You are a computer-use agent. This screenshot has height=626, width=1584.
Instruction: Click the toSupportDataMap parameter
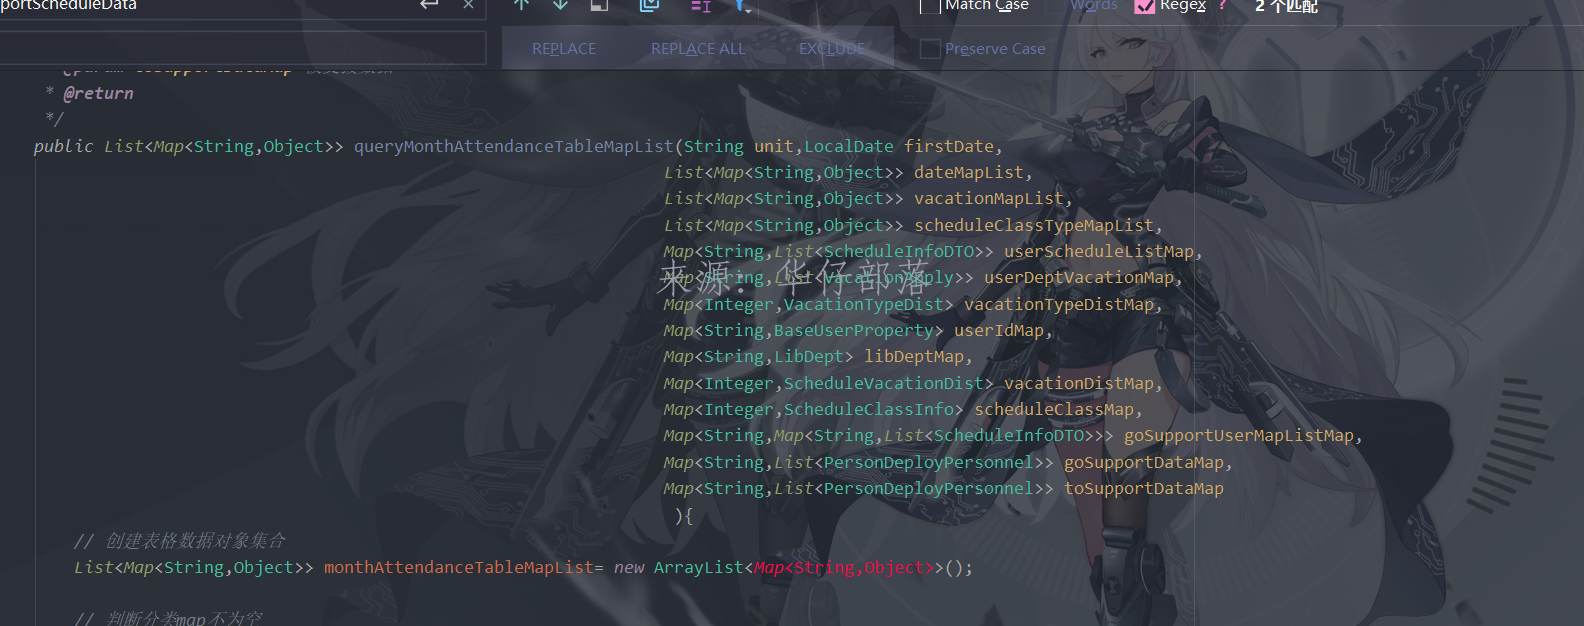tap(1144, 488)
